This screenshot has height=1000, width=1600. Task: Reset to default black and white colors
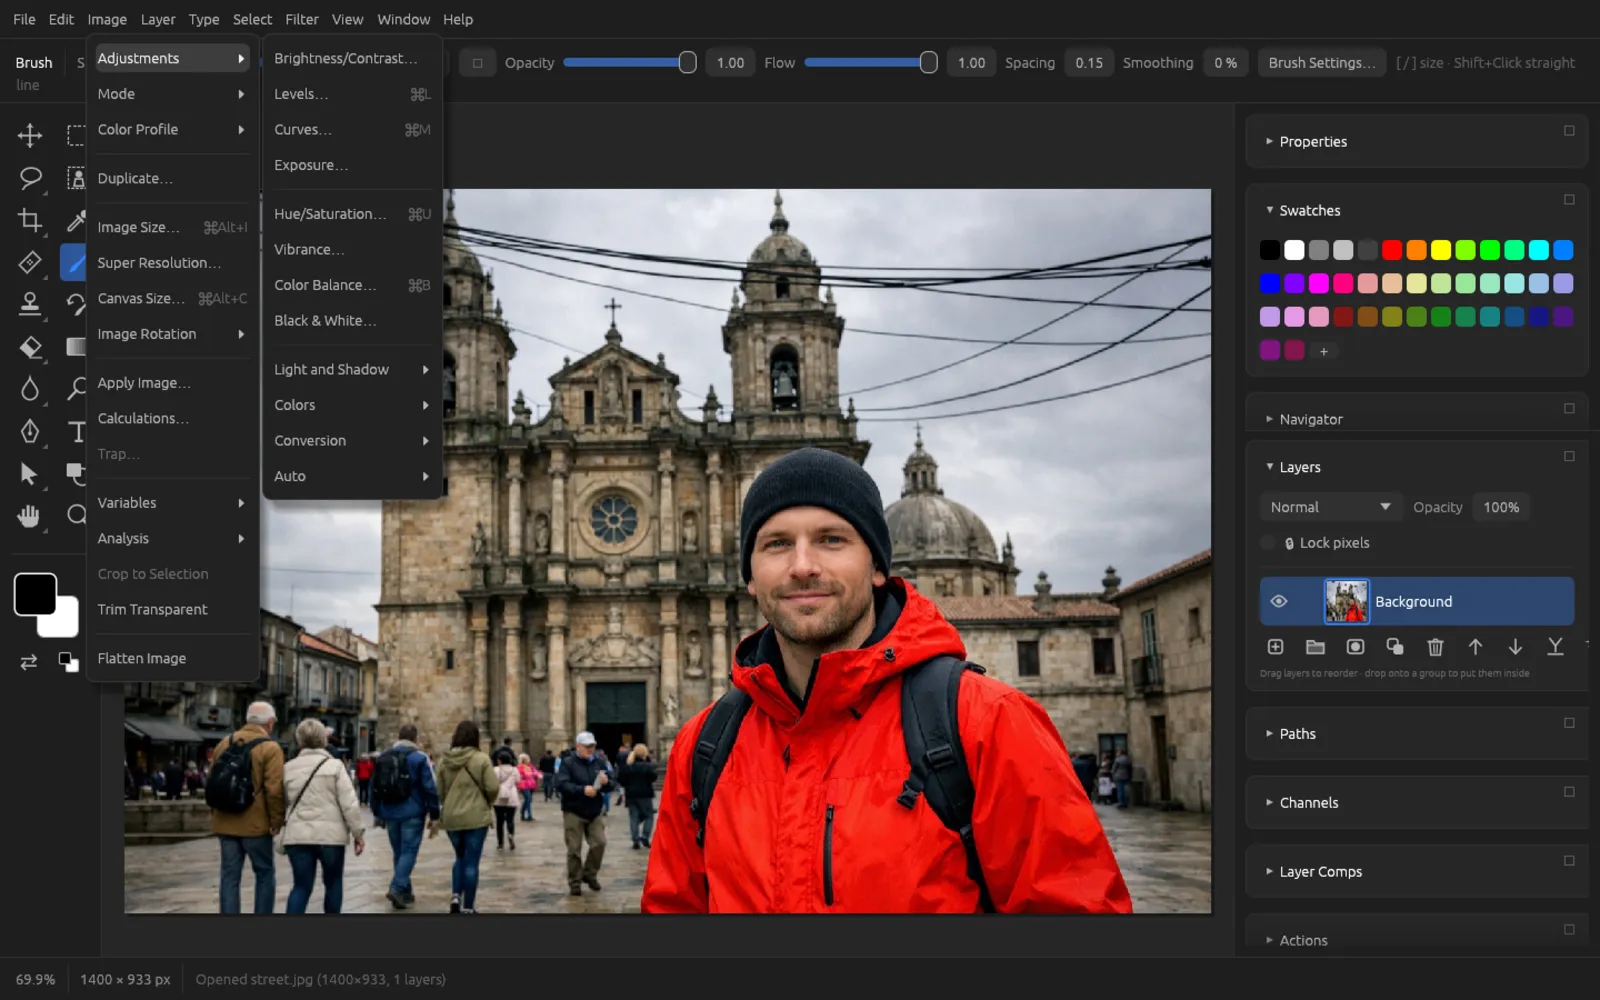tap(68, 662)
